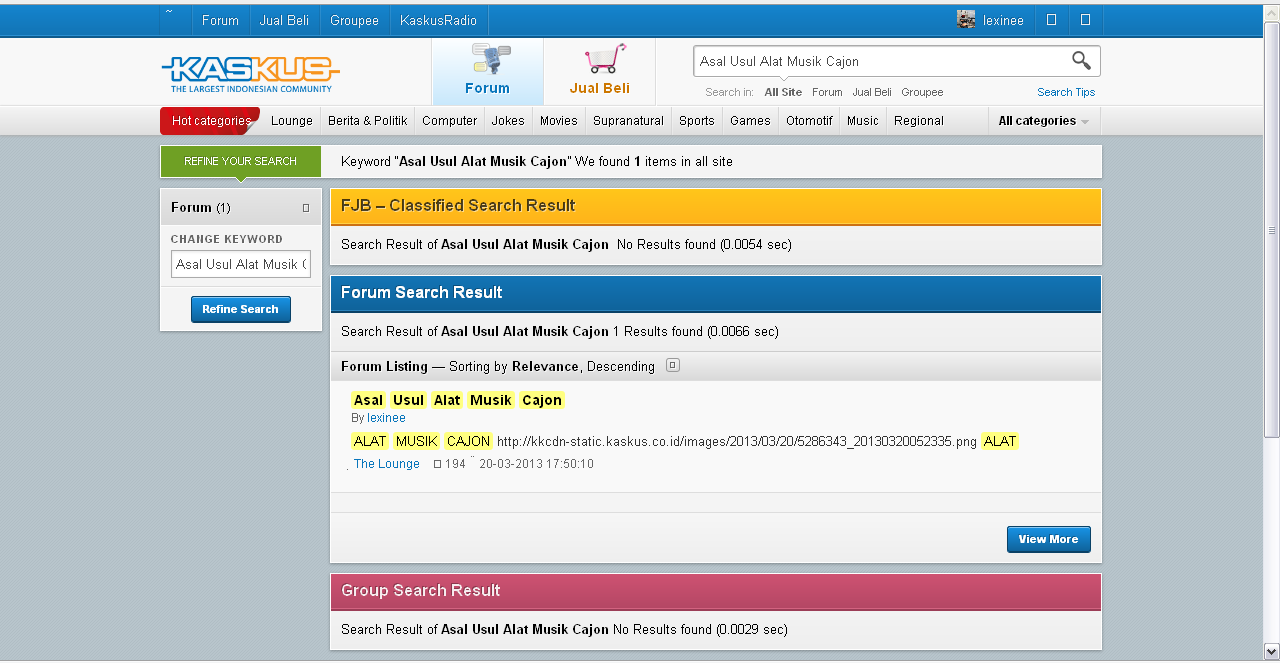Click the magnifier search icon
Viewport: 1280px width, 663px height.
point(1081,61)
